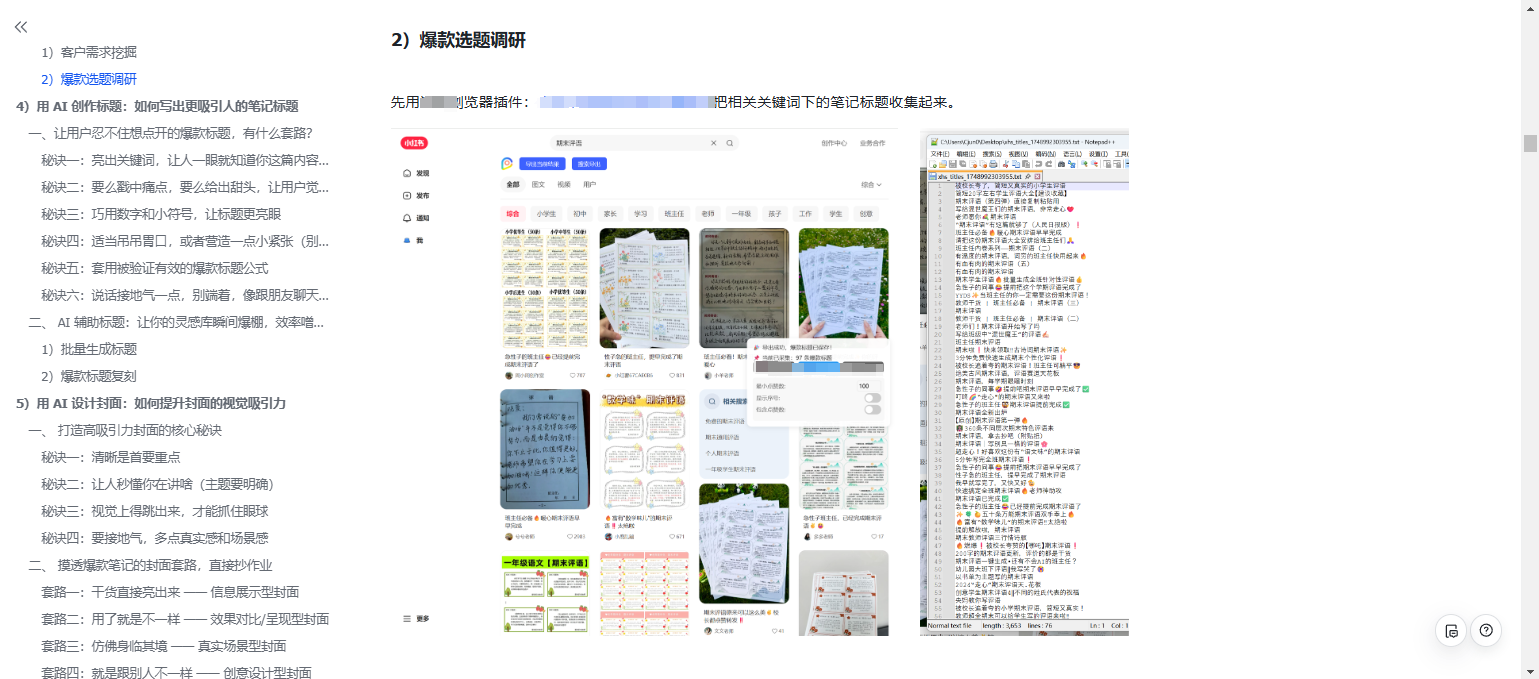Select the 小学生 filter tag
The height and width of the screenshot is (679, 1539).
click(545, 213)
